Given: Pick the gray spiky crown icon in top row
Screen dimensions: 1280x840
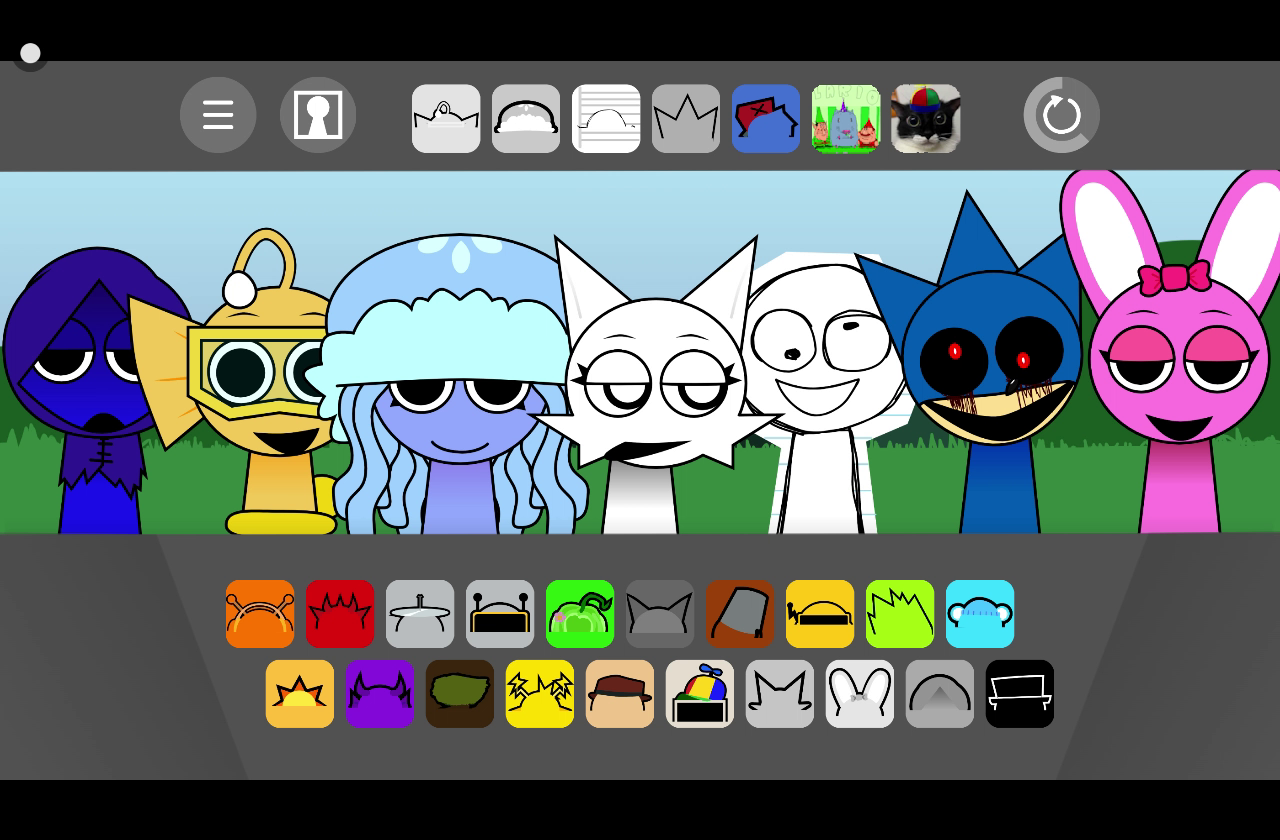Looking at the screenshot, I should pyautogui.click(x=686, y=119).
